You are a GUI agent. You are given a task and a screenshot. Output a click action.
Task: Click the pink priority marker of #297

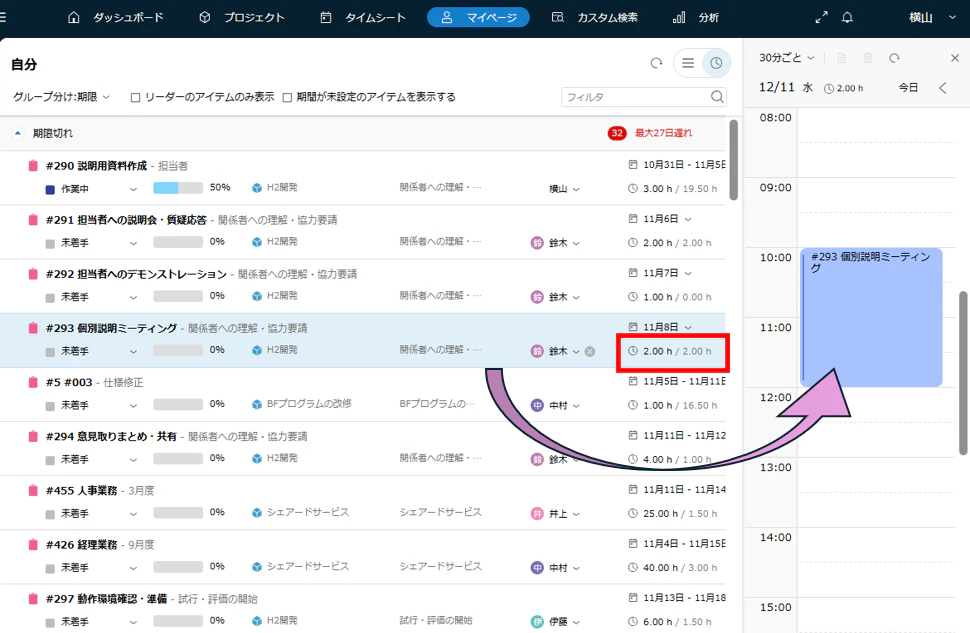click(x=33, y=599)
